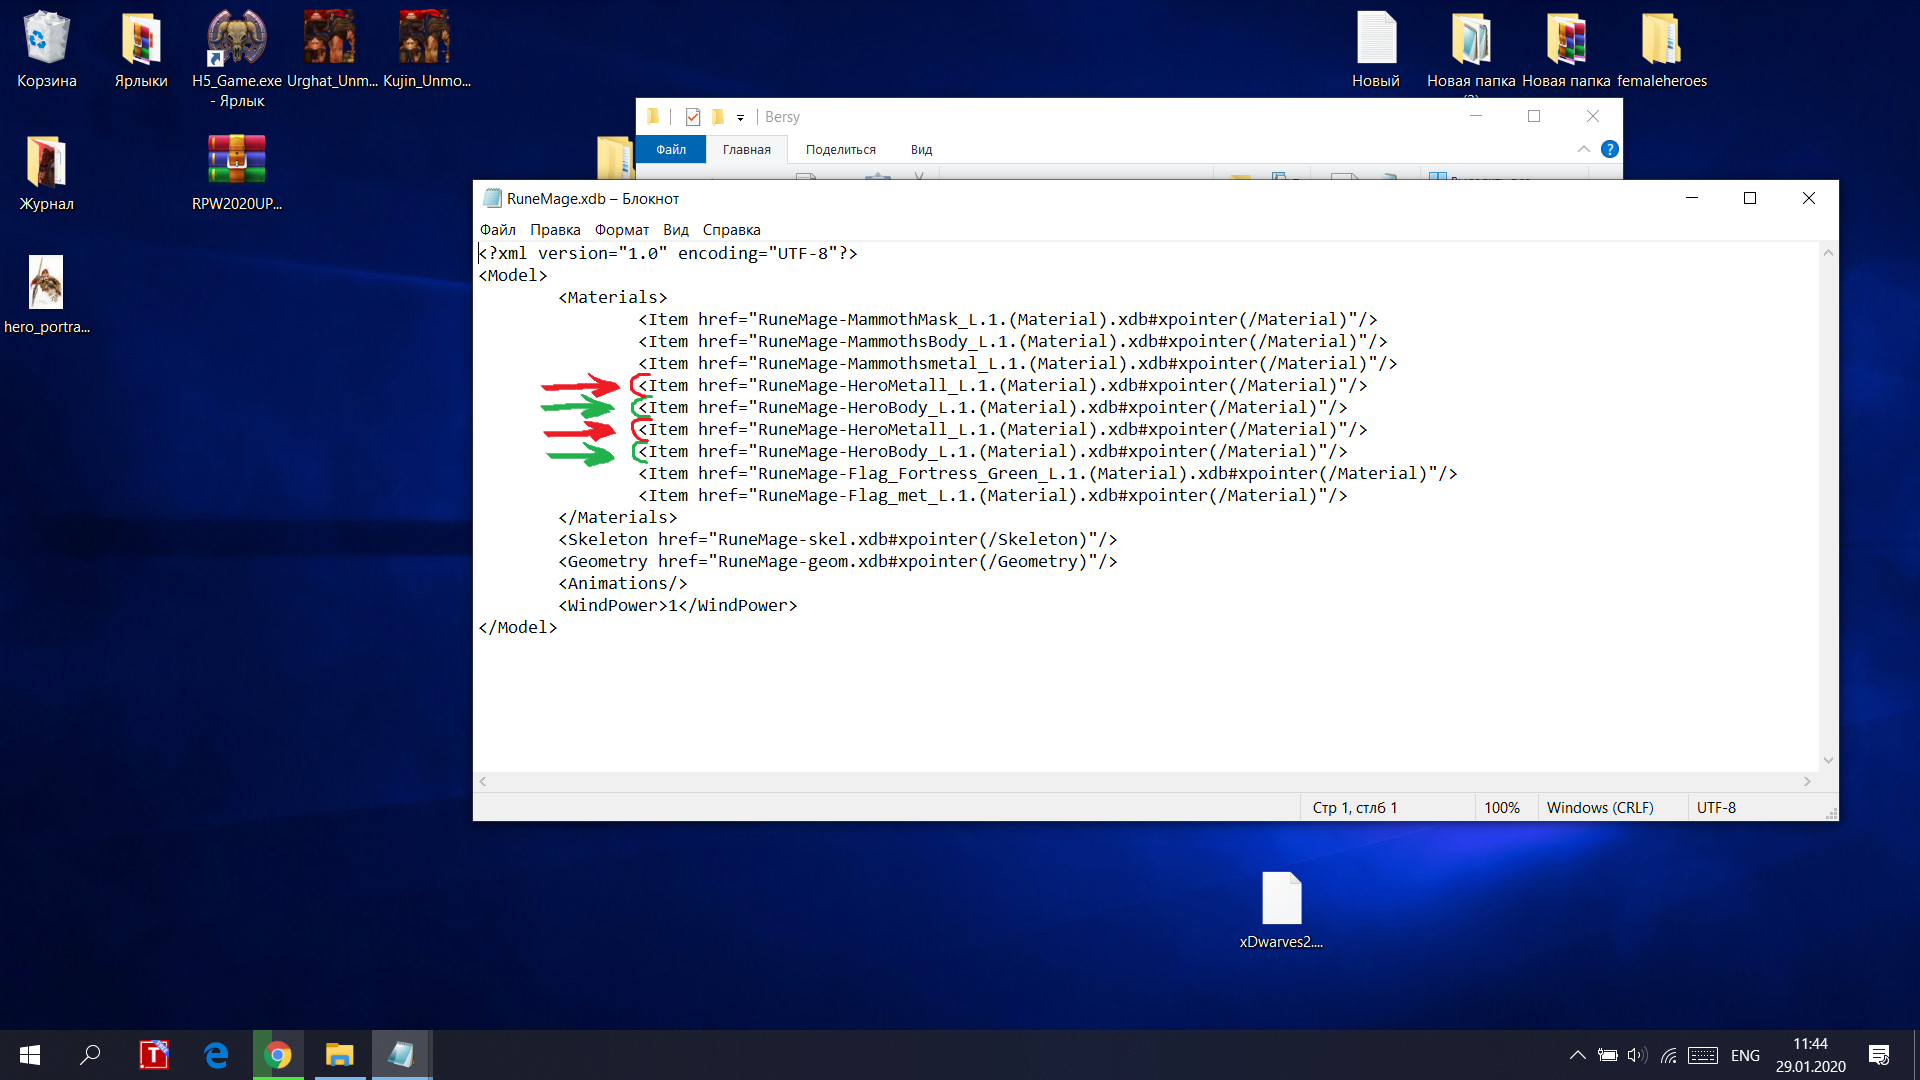
Task: Select the Ярлыки folder on desktop
Action: coord(141,50)
